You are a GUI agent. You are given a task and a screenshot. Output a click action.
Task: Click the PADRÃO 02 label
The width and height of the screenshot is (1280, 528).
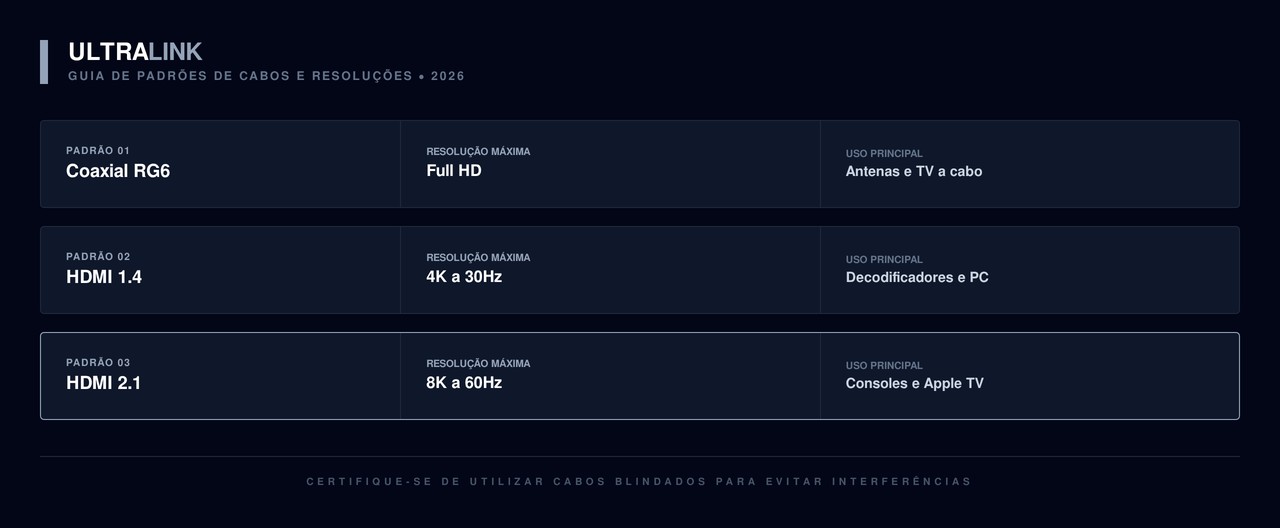(x=98, y=257)
